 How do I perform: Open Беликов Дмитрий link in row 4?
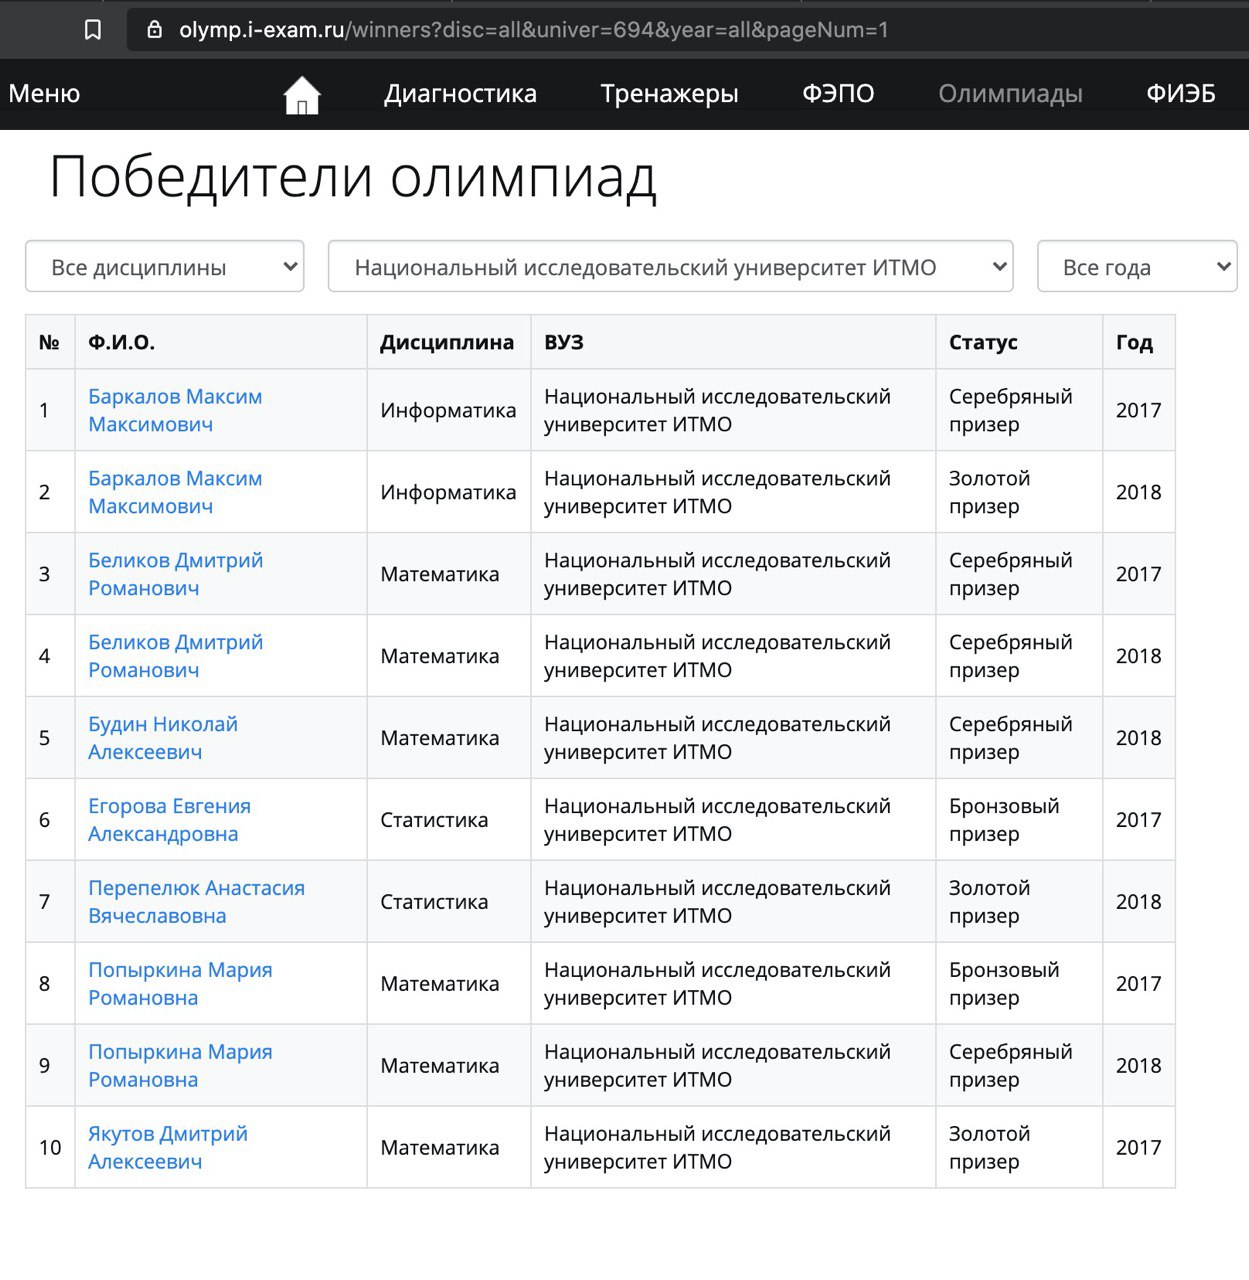pyautogui.click(x=175, y=656)
